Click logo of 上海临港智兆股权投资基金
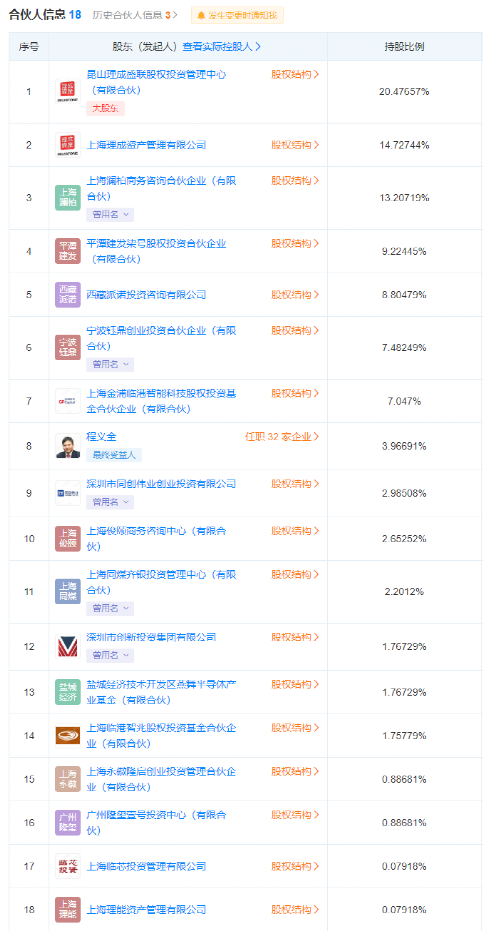The image size is (483, 931). coord(68,735)
